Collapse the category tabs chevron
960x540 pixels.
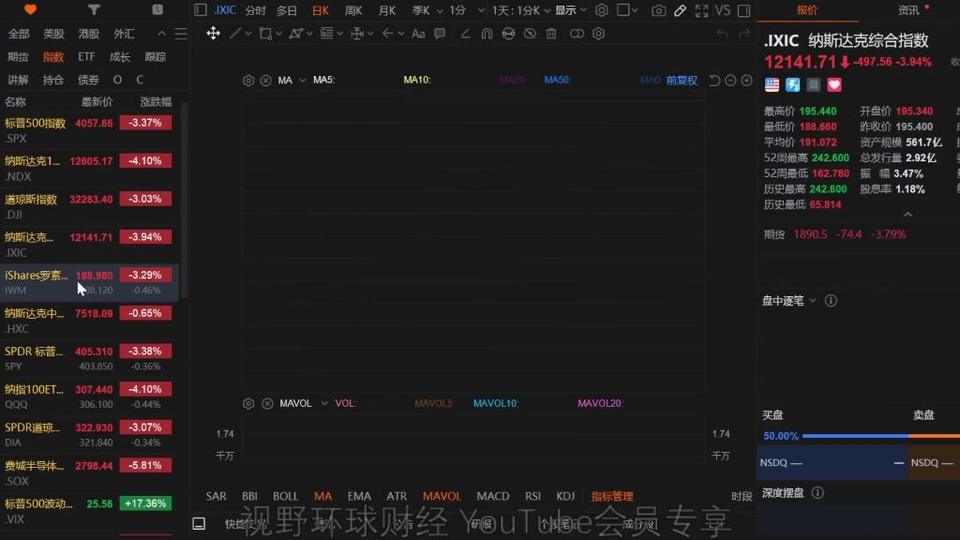coord(162,34)
